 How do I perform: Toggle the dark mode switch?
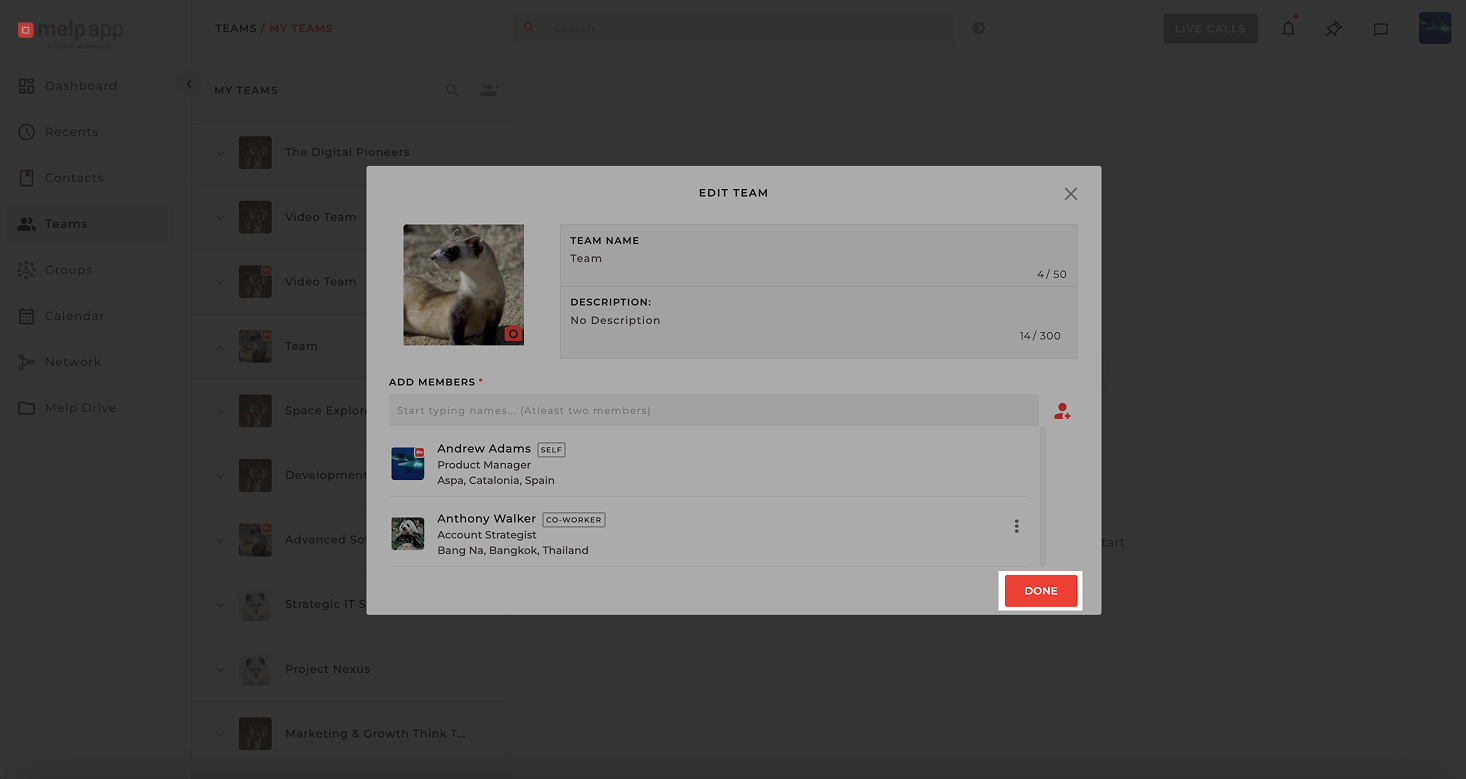[x=978, y=28]
